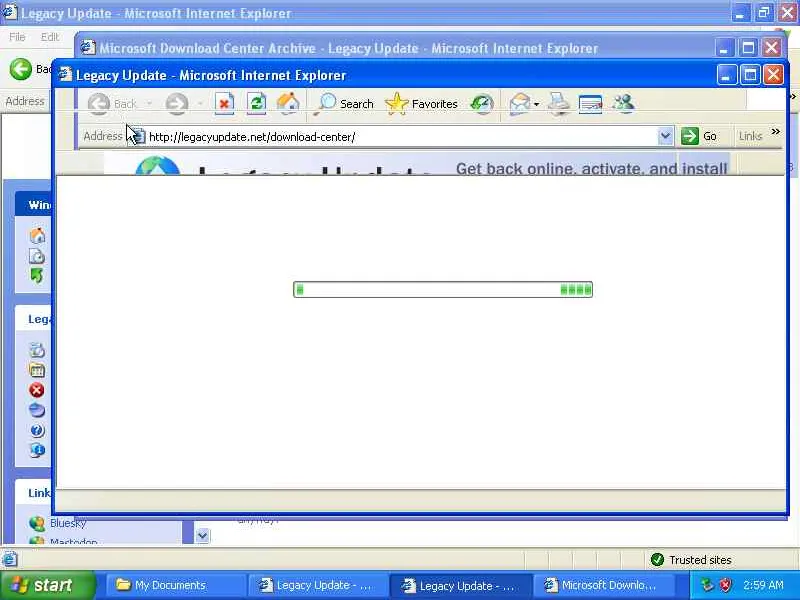
Task: Expand the Mail button dropdown arrow
Action: click(536, 104)
